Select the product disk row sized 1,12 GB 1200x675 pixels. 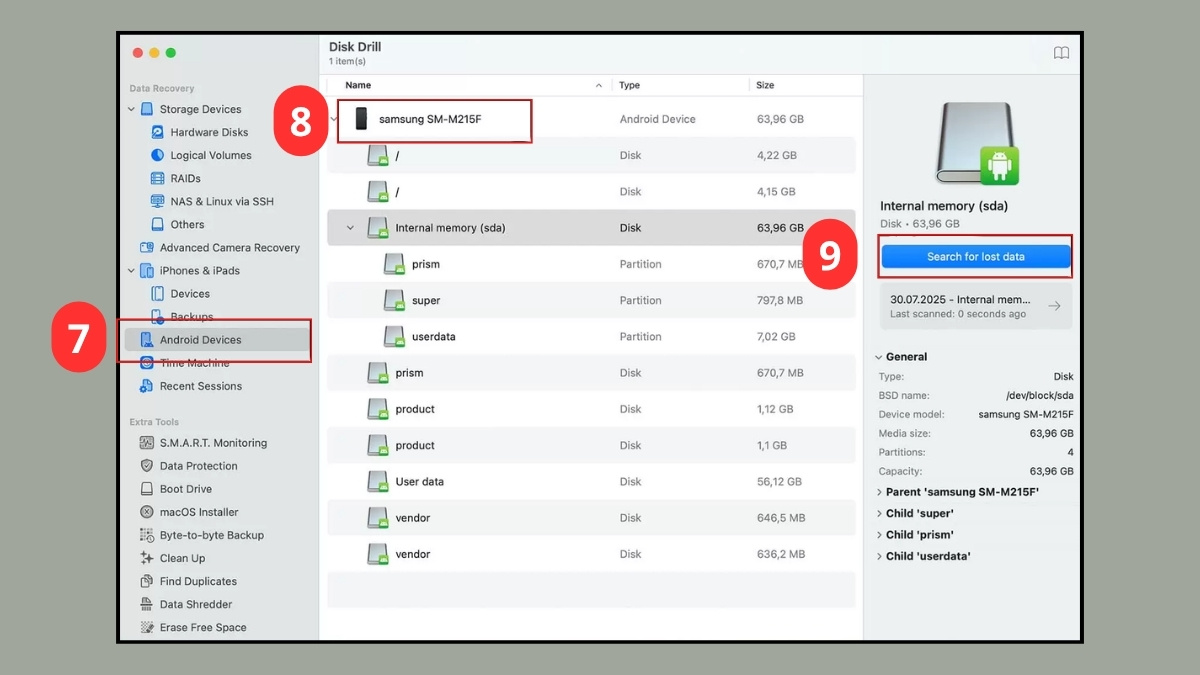point(591,409)
